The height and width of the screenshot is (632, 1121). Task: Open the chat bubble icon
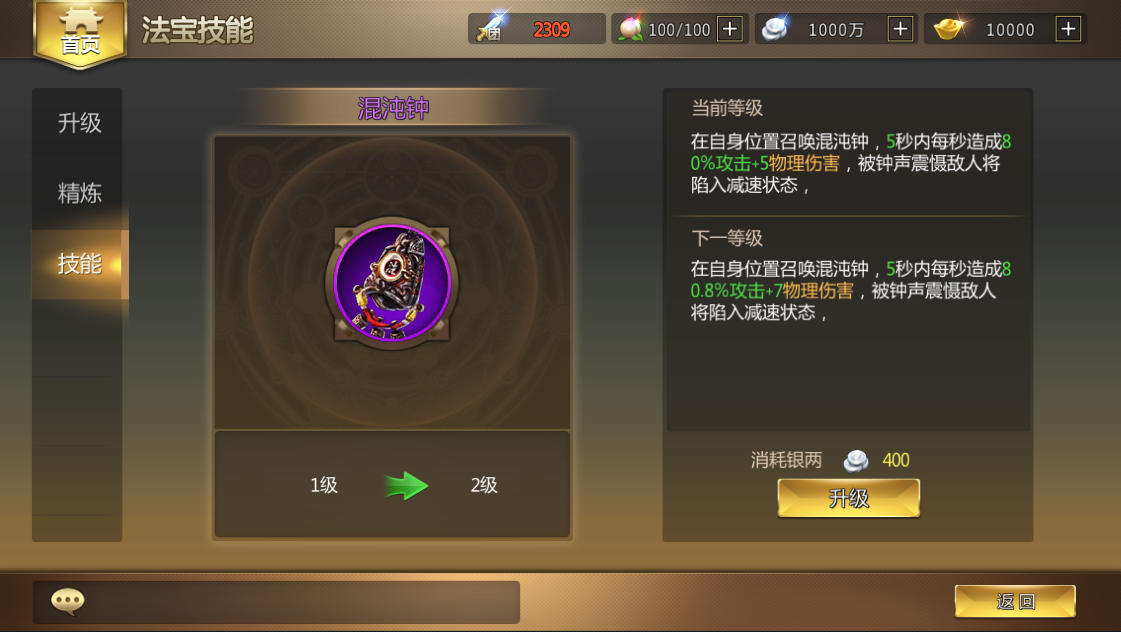coord(68,601)
